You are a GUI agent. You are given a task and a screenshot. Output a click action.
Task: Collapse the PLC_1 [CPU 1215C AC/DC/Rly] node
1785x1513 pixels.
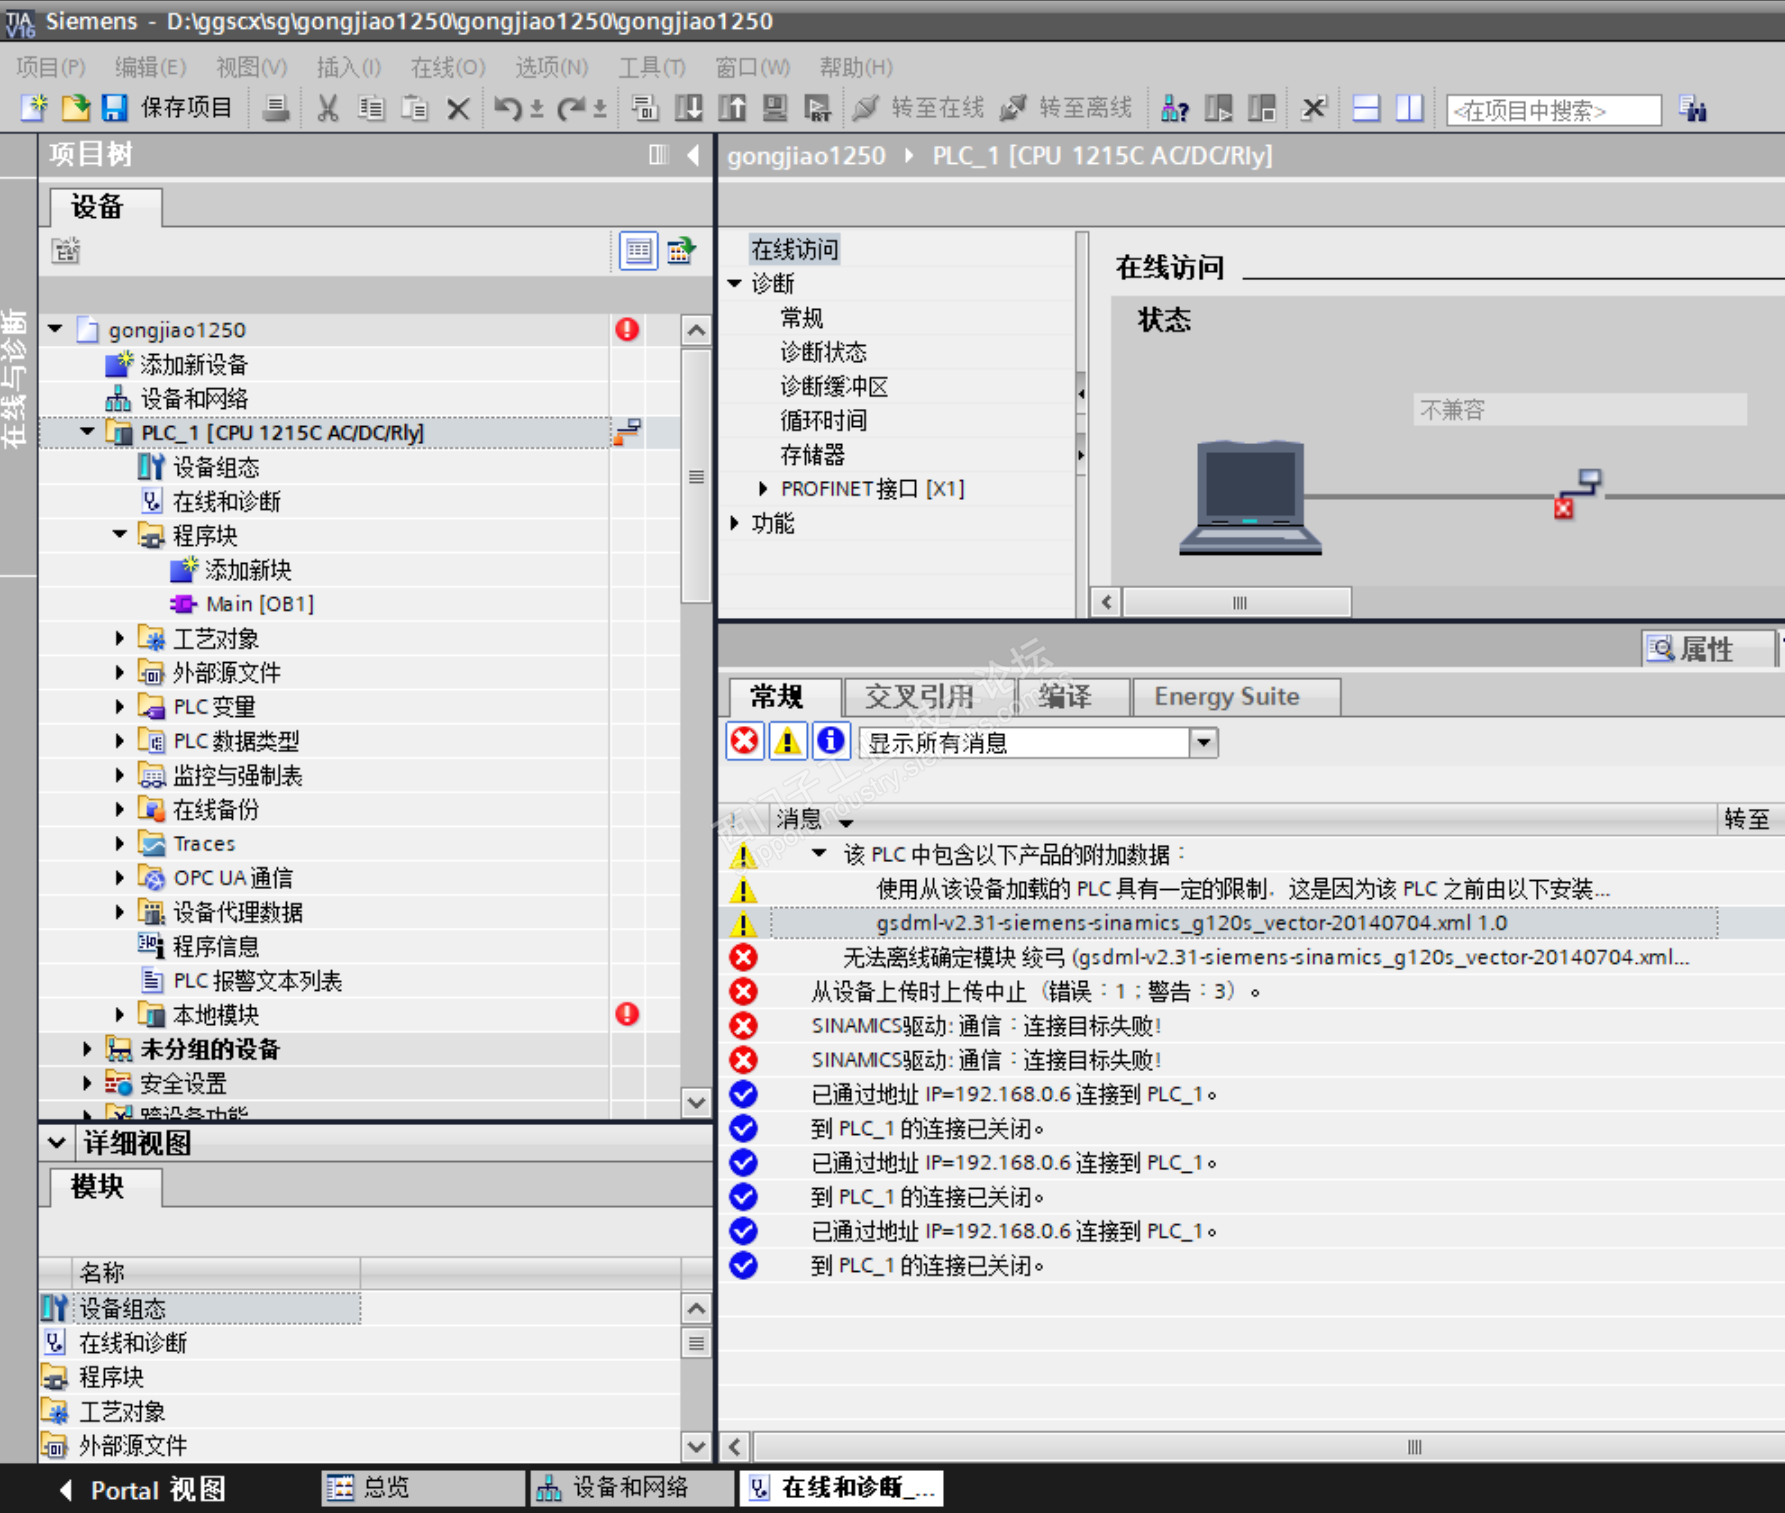point(88,432)
